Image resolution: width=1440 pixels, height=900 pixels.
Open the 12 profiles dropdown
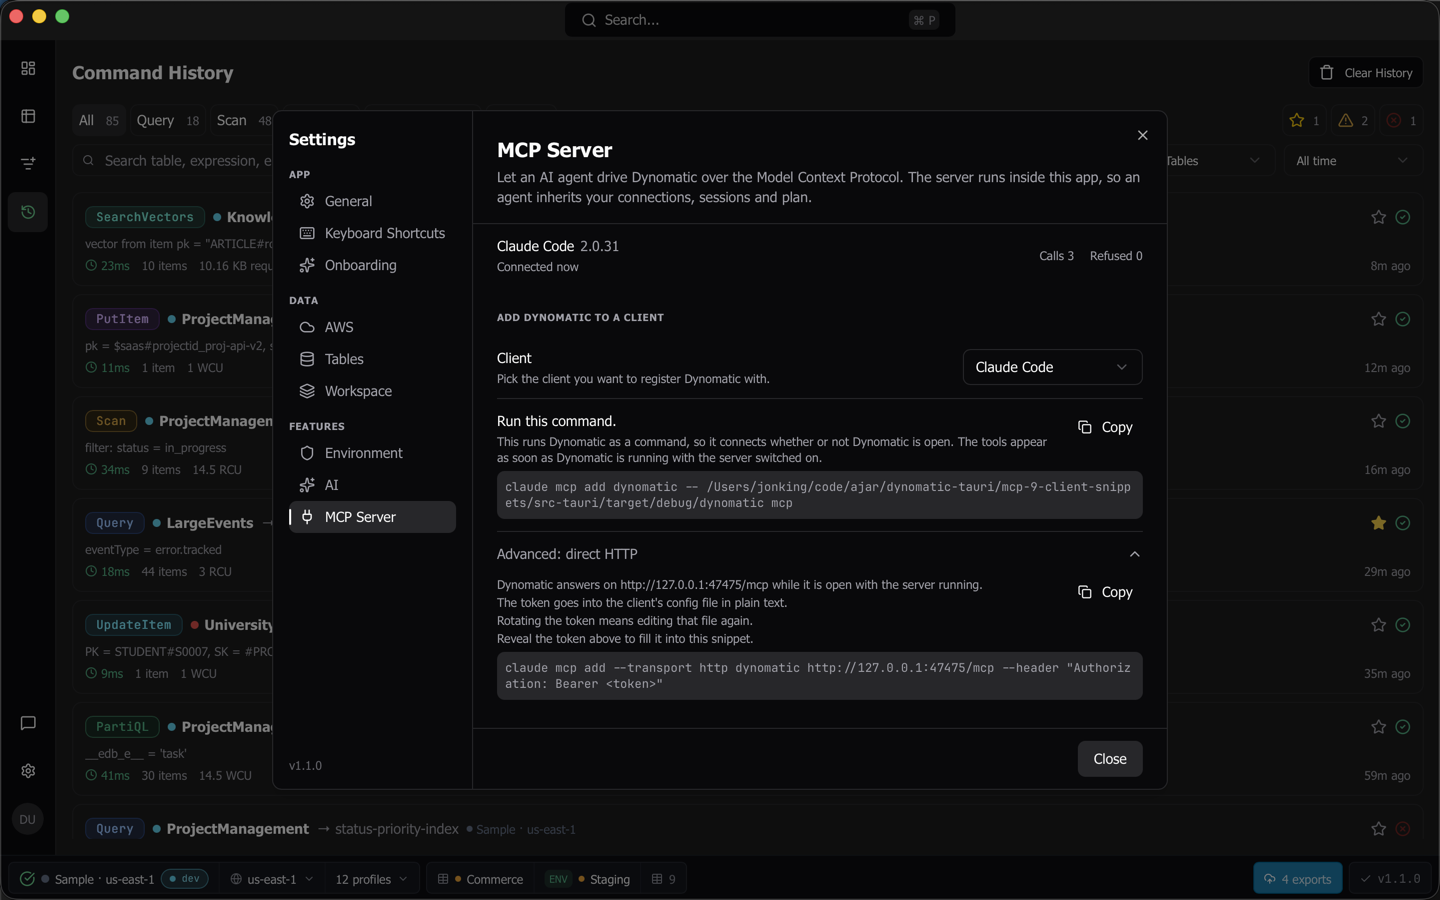(371, 879)
